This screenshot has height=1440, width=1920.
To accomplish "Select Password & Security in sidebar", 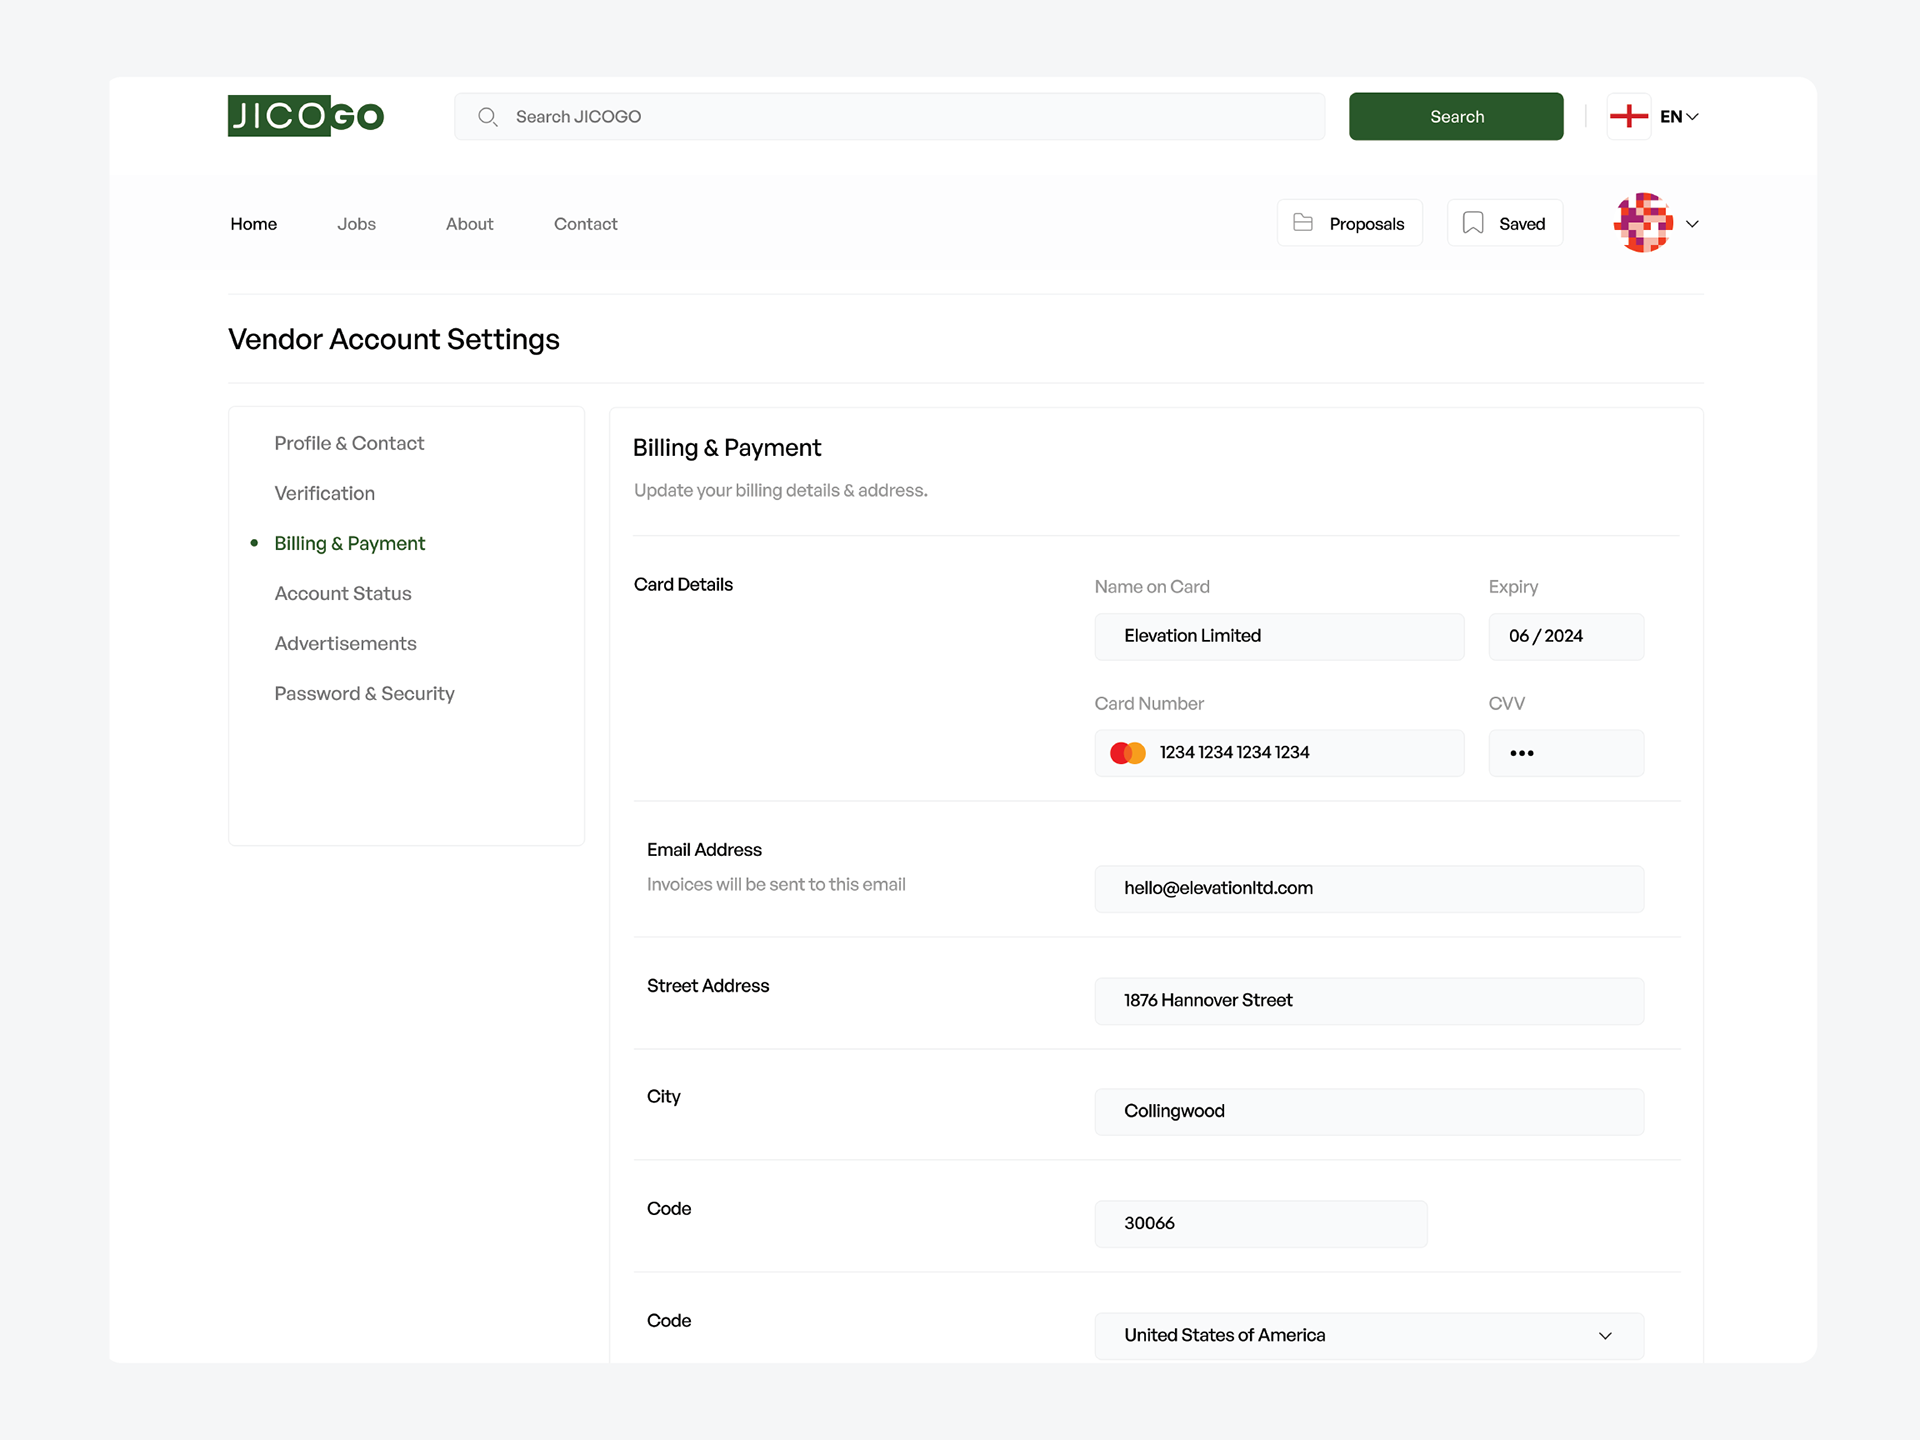I will point(364,693).
